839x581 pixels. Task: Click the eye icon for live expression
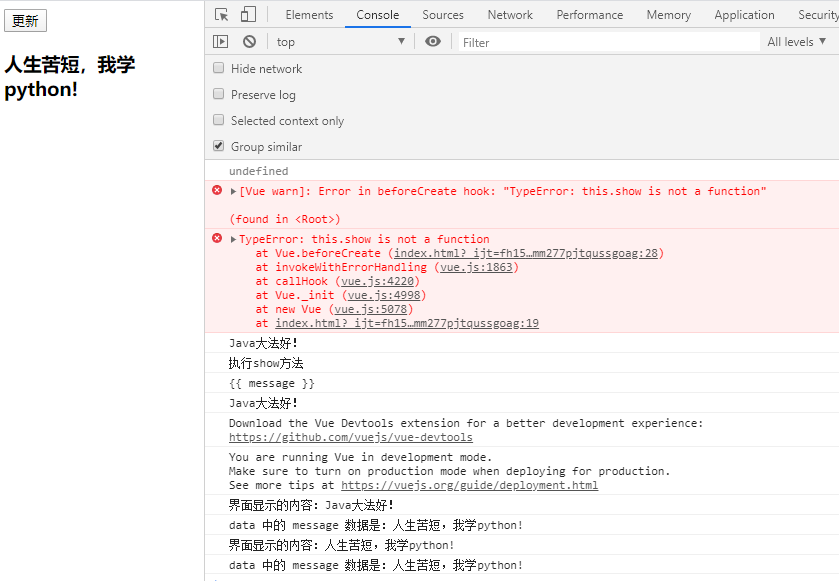(x=432, y=42)
